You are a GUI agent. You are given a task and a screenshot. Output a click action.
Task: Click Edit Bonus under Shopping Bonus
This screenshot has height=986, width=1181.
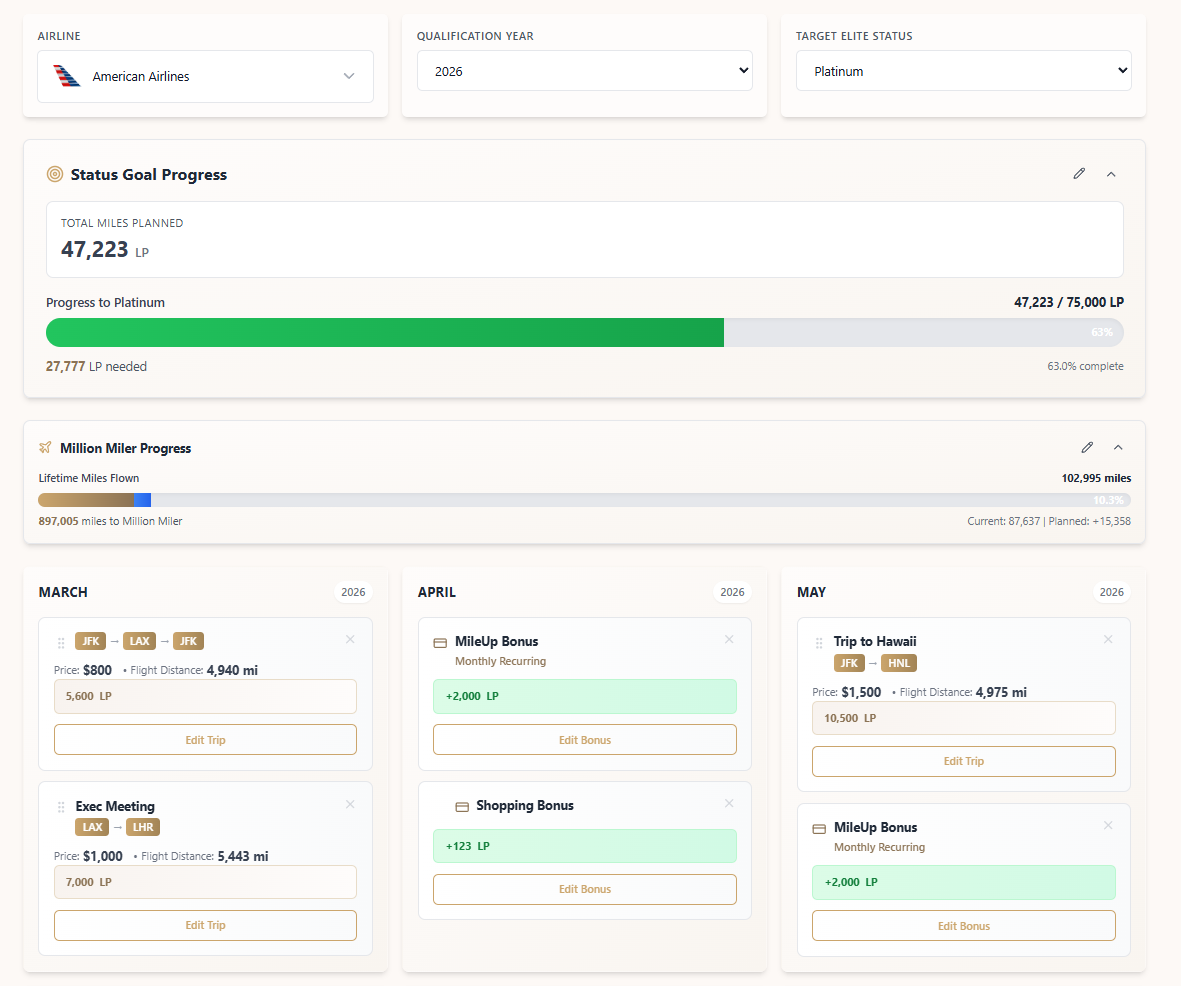pos(584,889)
